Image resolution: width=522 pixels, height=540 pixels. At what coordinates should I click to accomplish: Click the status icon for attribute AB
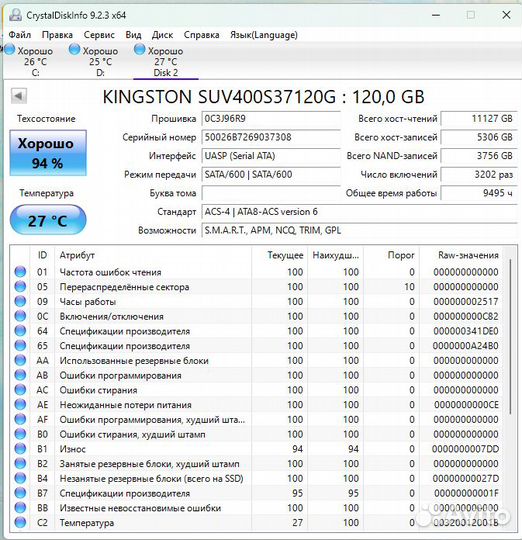click(20, 375)
